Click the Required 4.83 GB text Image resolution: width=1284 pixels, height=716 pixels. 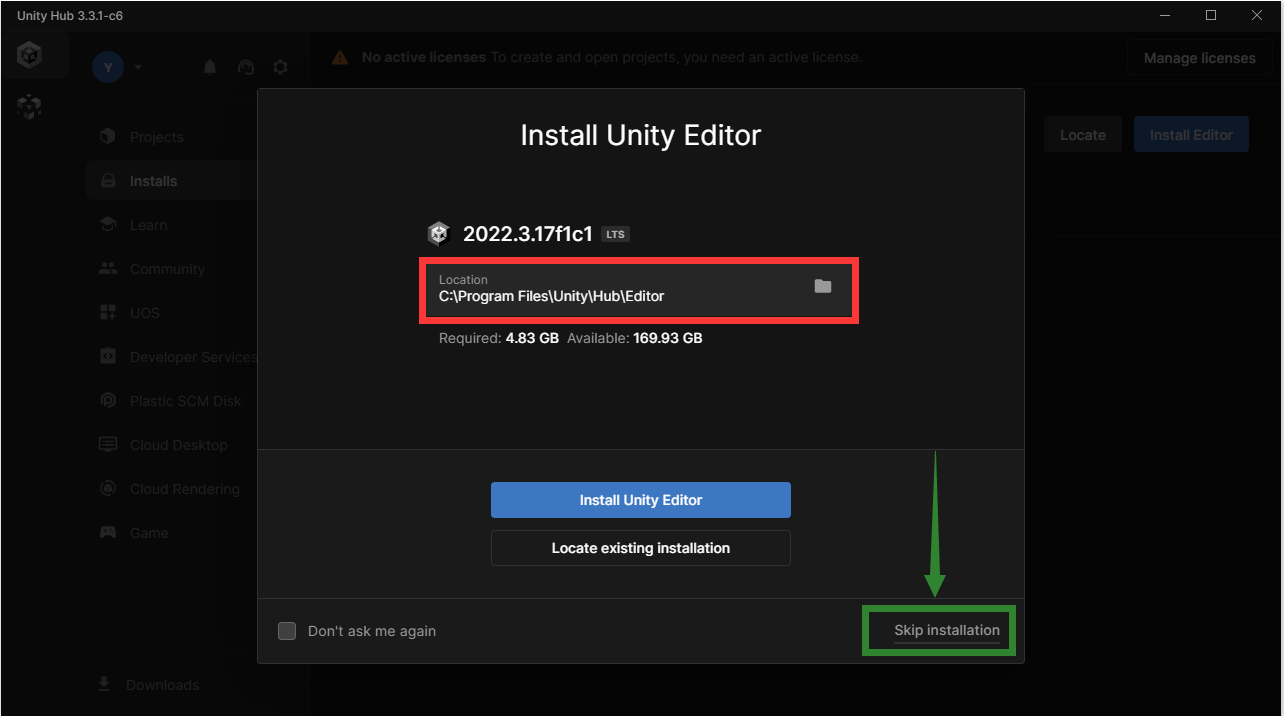click(499, 338)
